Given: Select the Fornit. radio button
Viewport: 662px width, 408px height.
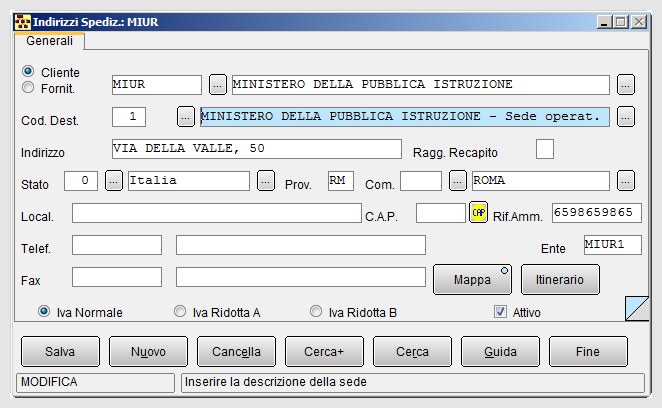Looking at the screenshot, I should [x=28, y=87].
